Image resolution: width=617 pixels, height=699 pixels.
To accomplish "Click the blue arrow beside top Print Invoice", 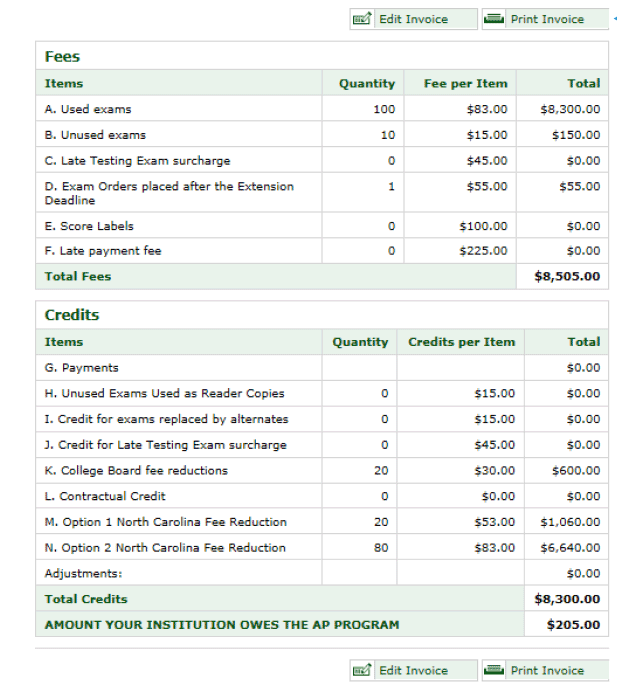I will click(615, 19).
